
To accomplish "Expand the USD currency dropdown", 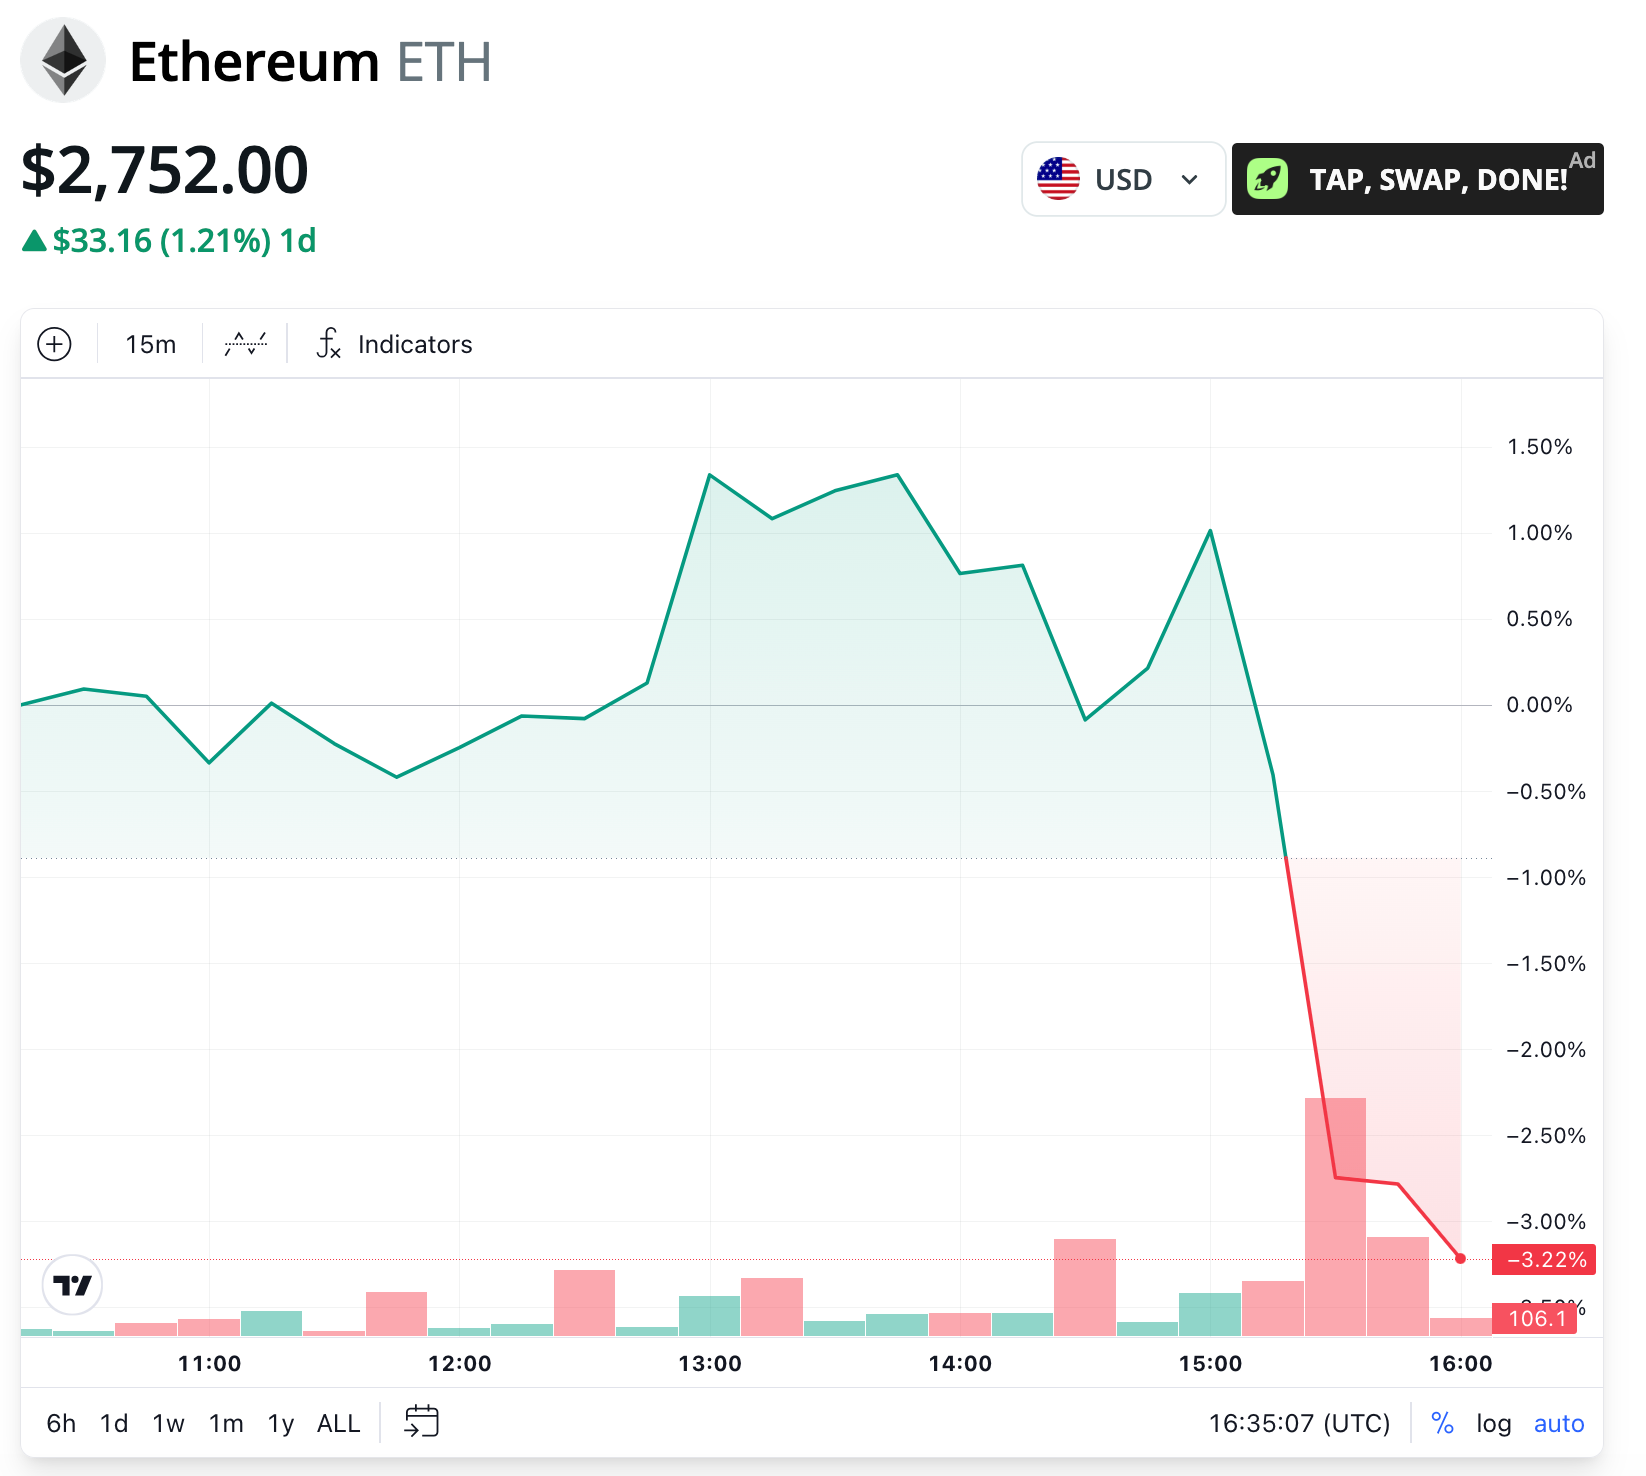I will (x=1189, y=180).
